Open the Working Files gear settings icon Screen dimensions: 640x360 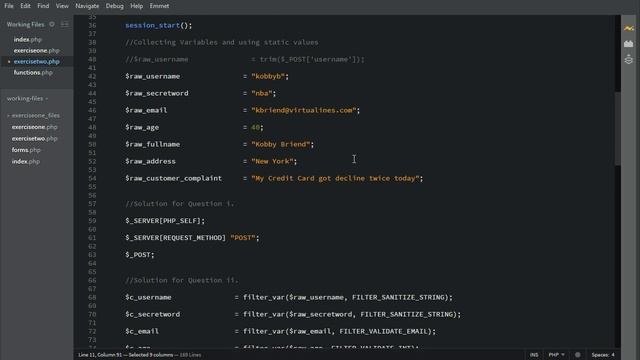pos(52,24)
